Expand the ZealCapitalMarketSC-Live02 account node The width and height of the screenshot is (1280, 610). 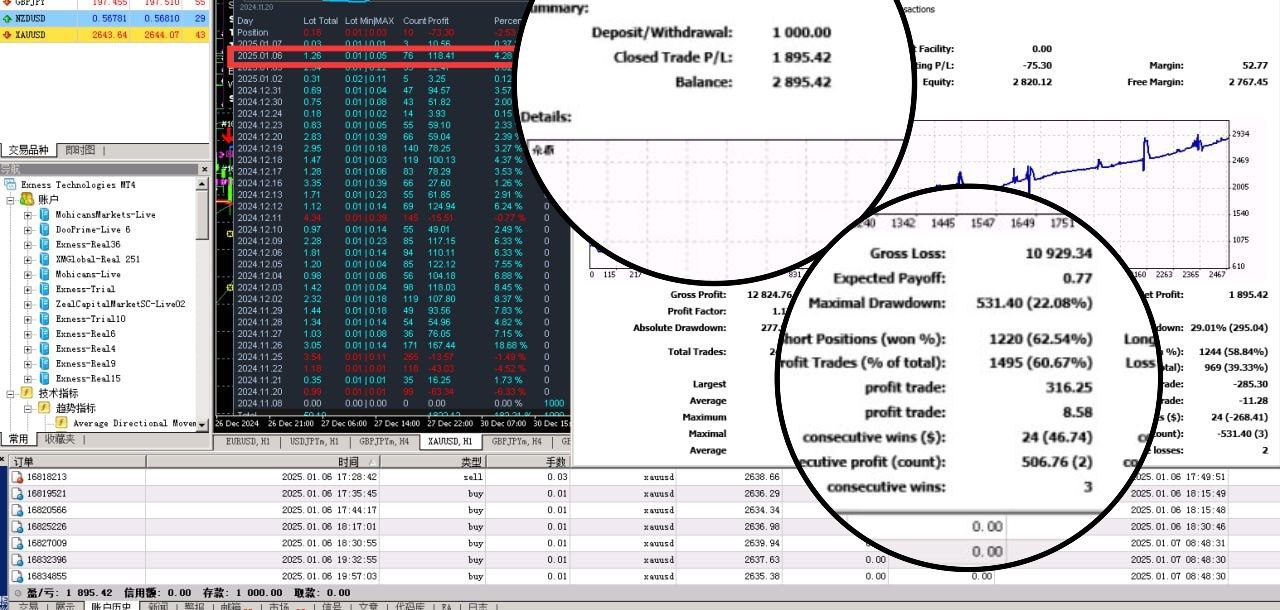coord(28,304)
